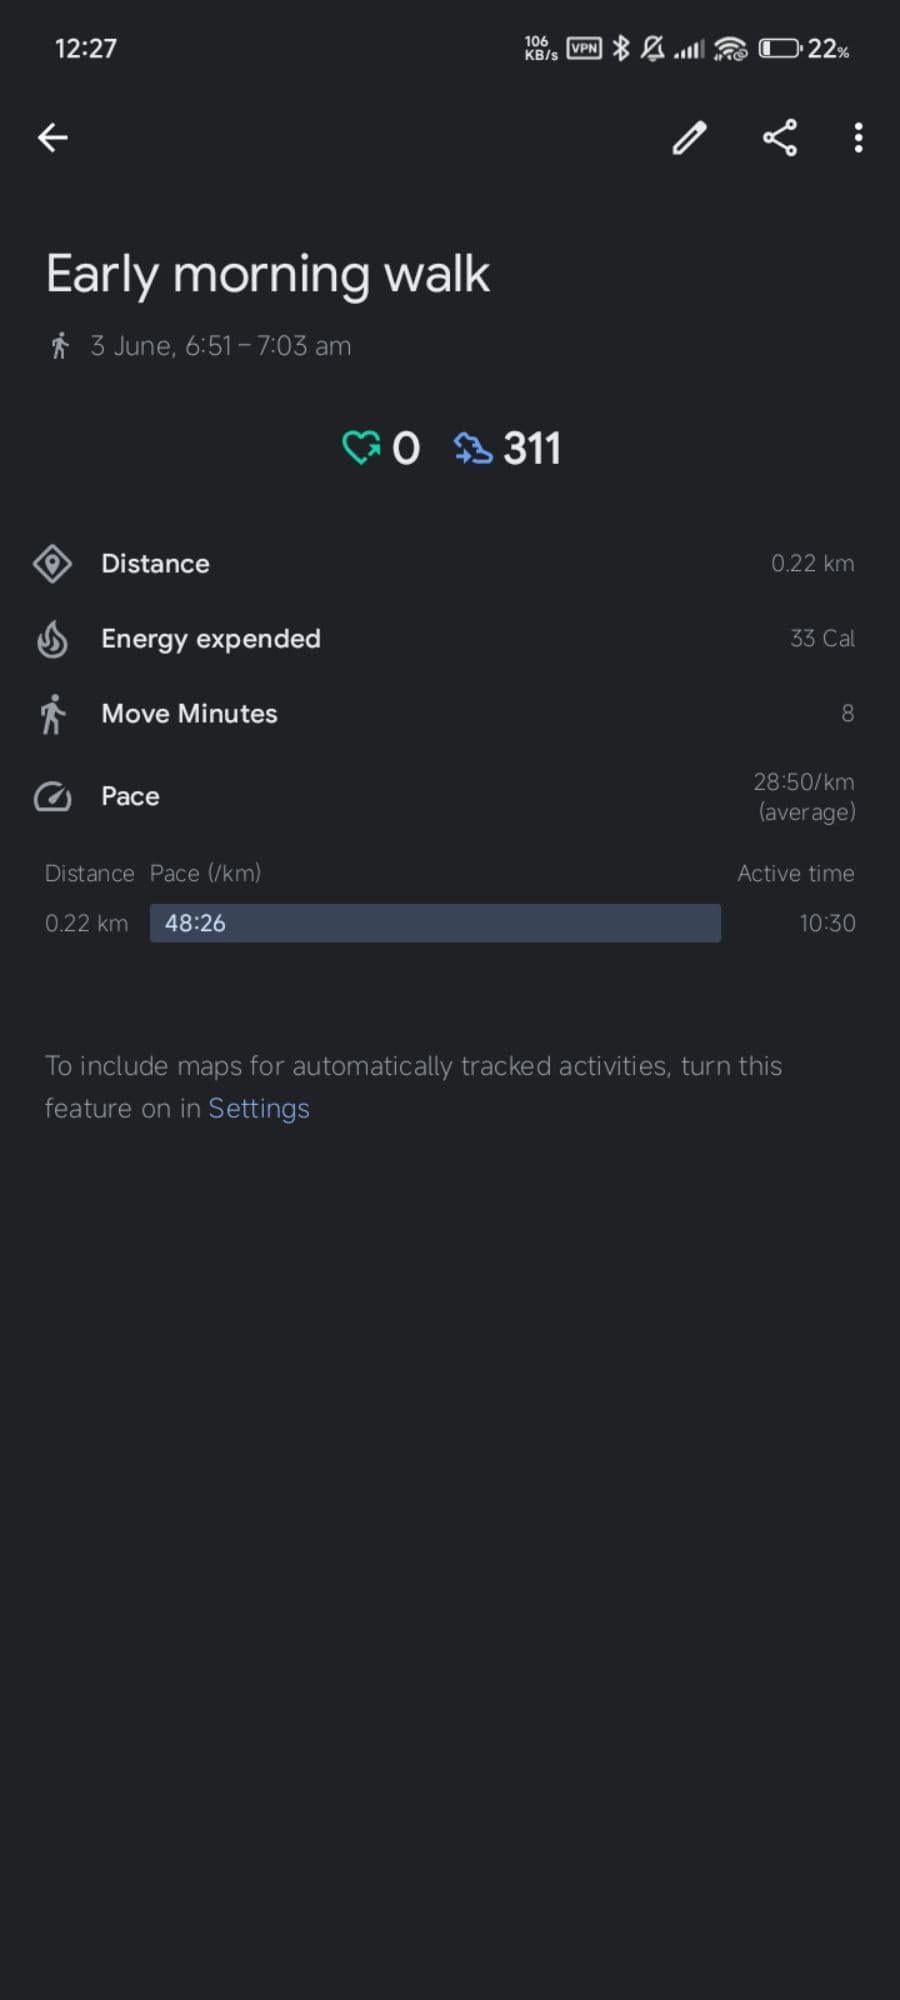Viewport: 900px width, 2000px height.
Task: Tap the Energy expended flame icon
Action: (x=52, y=639)
